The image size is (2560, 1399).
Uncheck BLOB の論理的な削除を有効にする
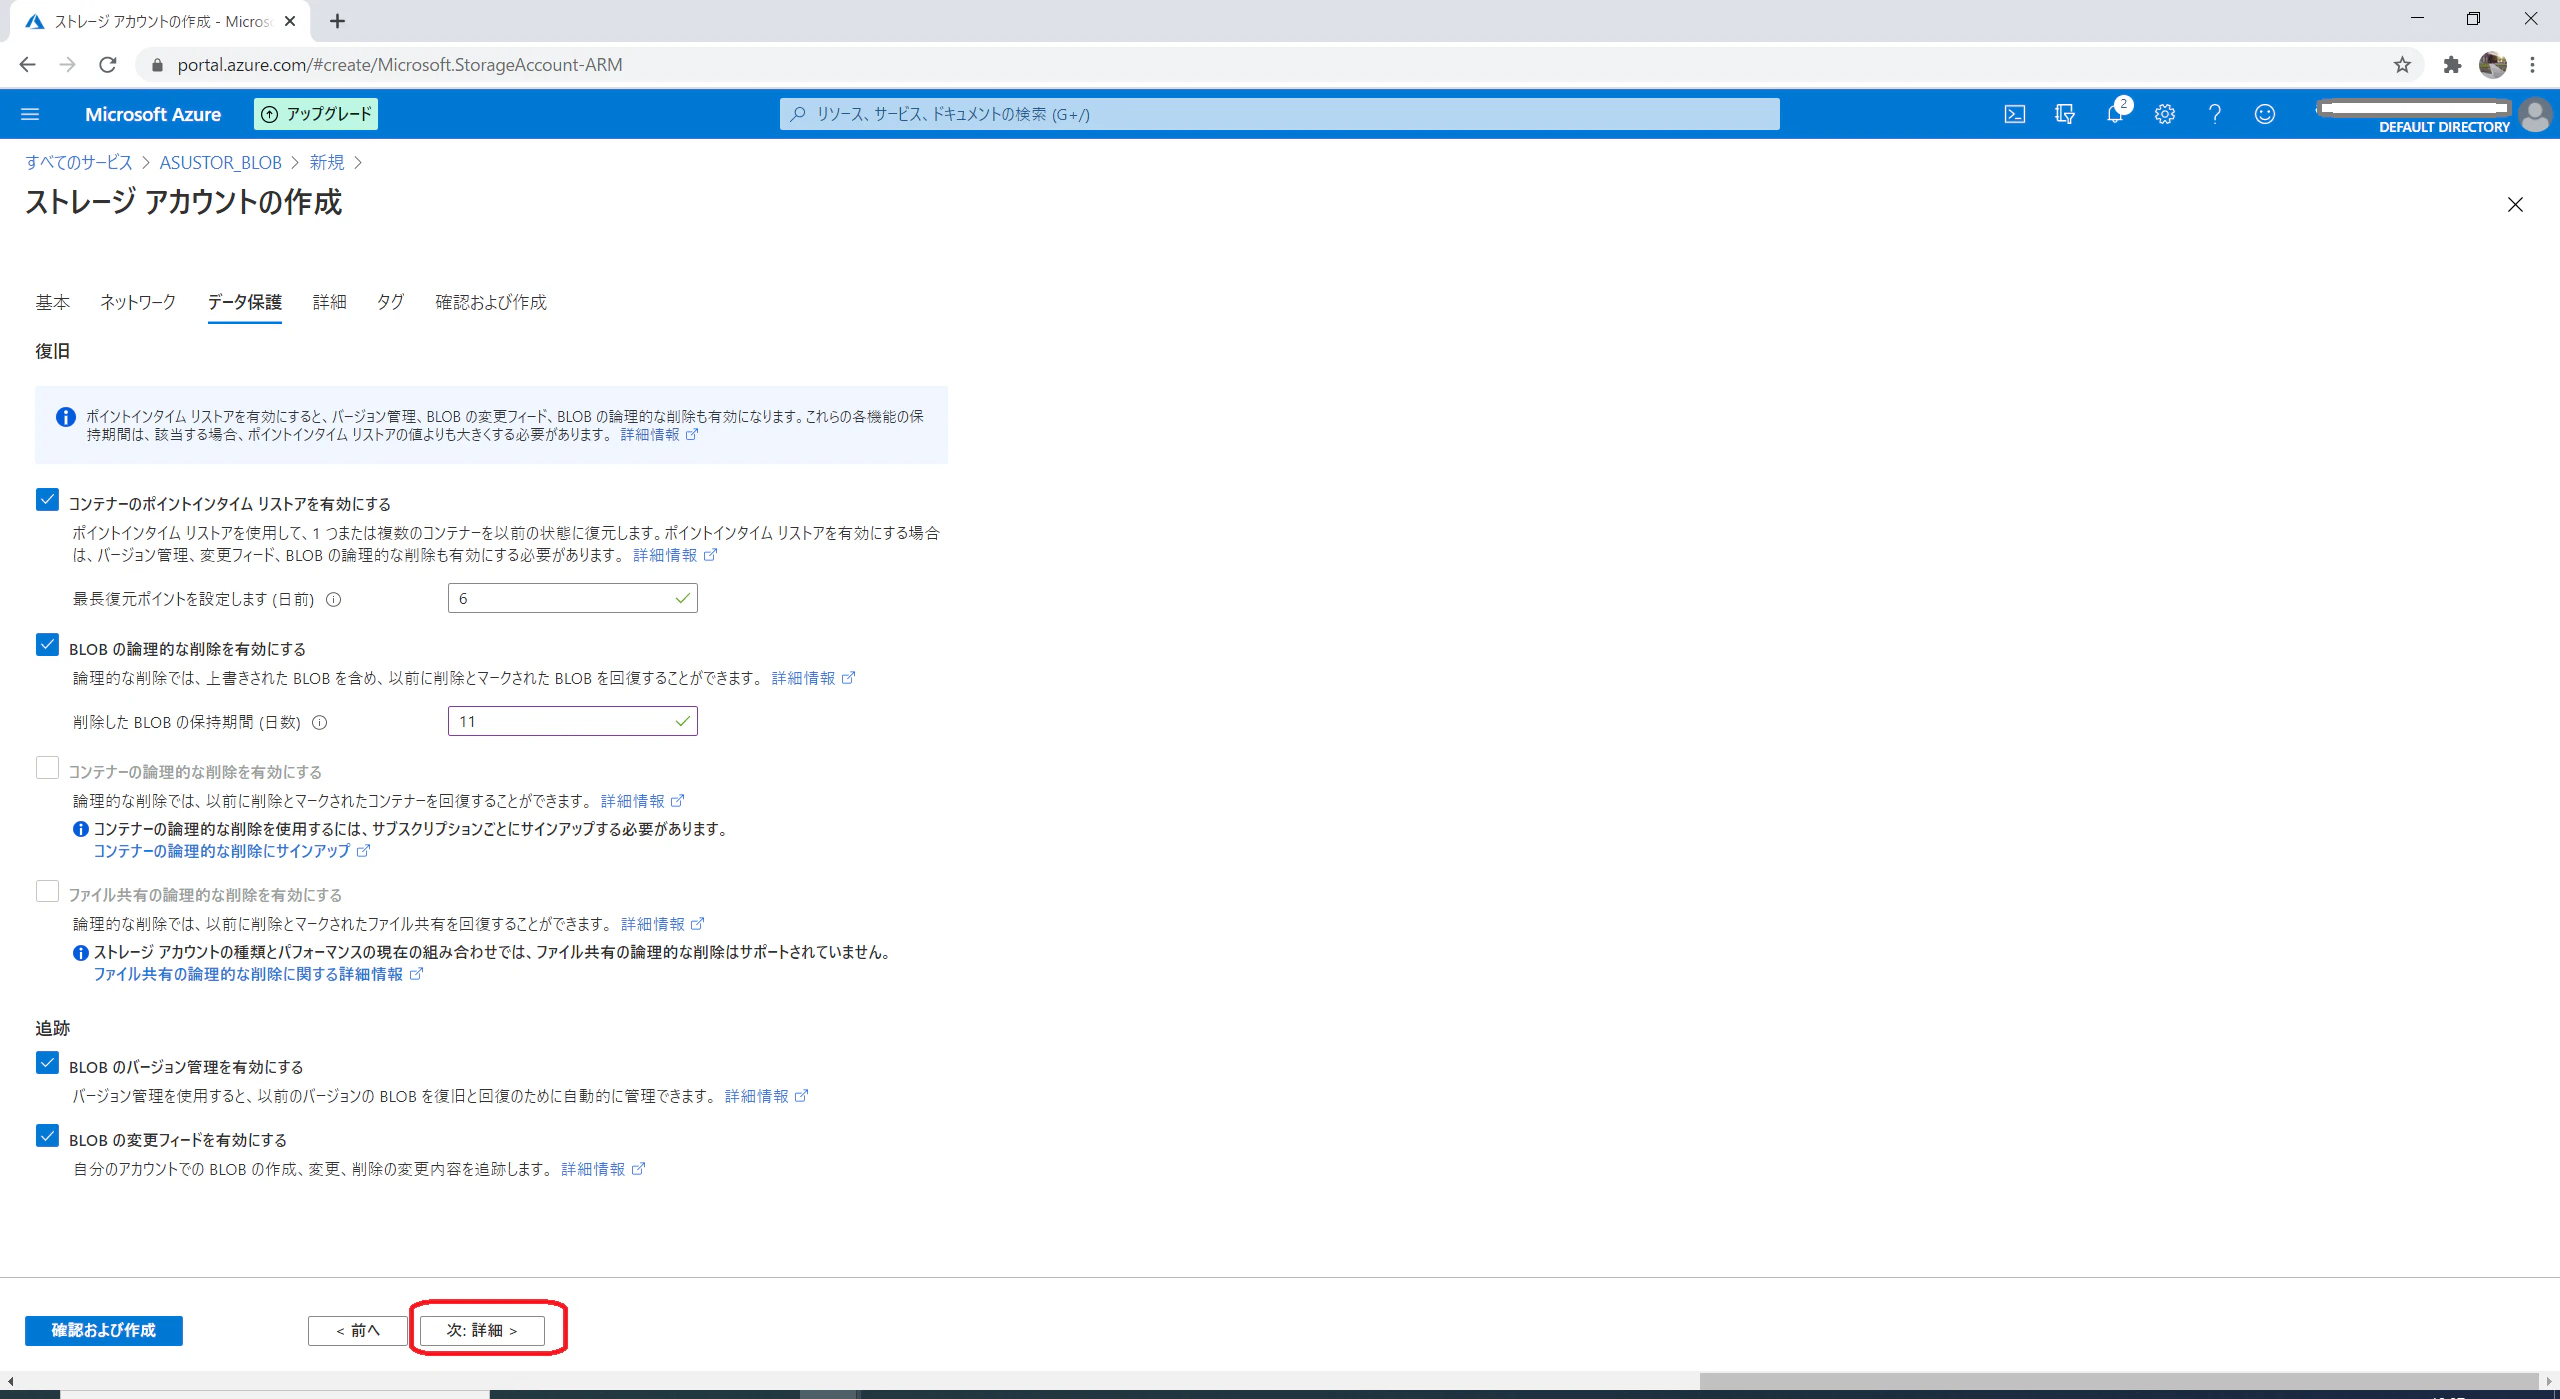(x=47, y=645)
